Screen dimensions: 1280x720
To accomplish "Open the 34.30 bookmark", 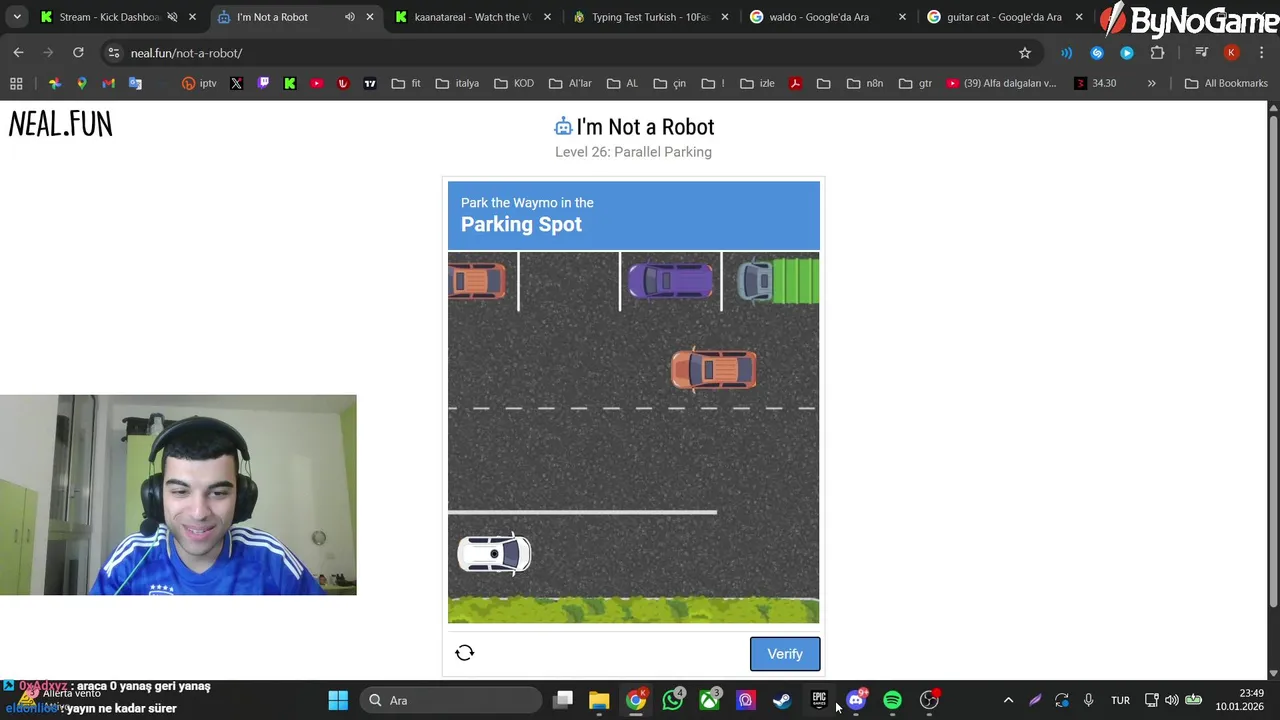I will pos(1095,83).
